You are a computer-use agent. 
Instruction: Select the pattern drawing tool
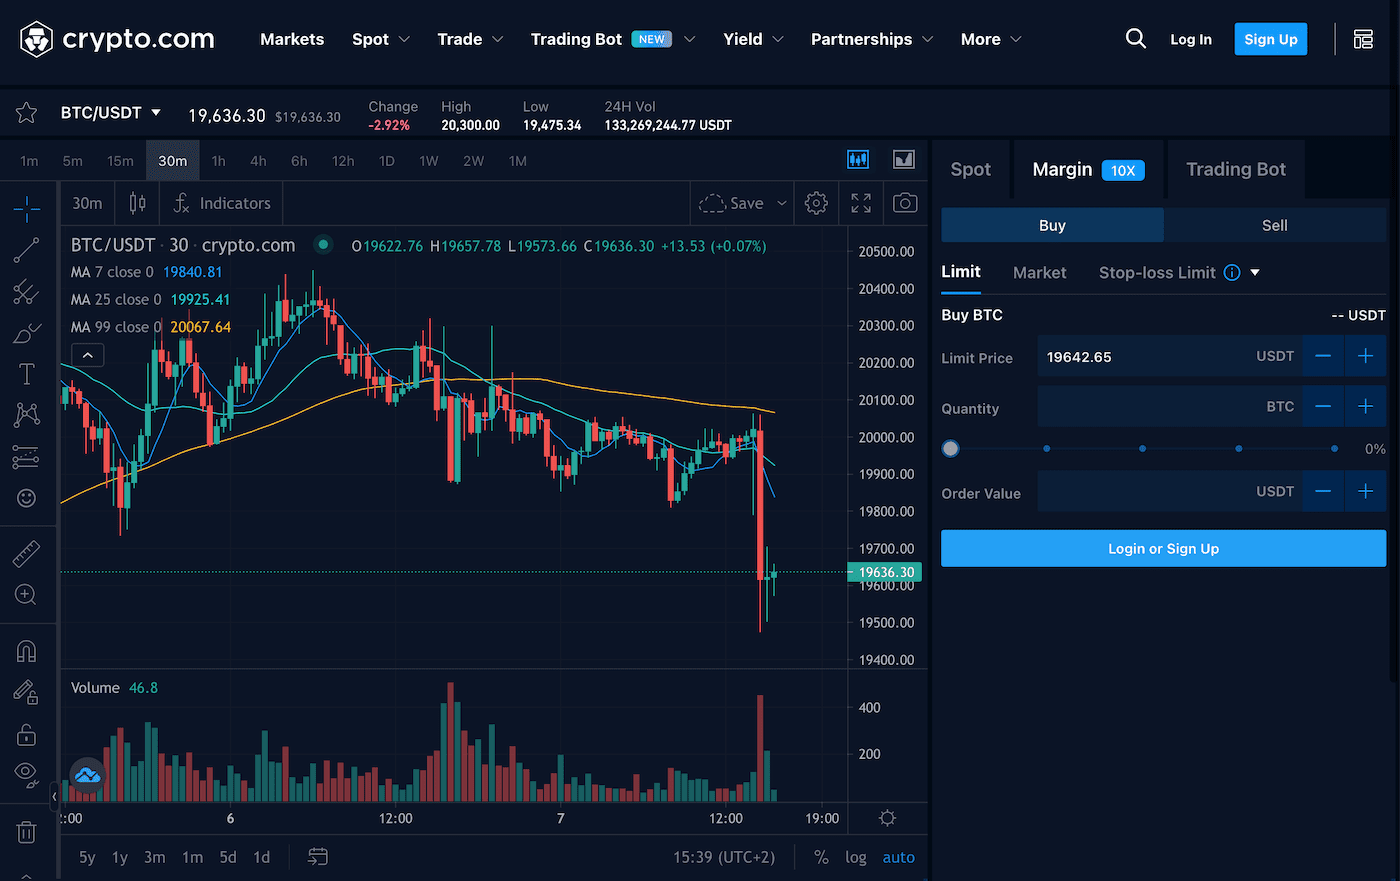(x=27, y=415)
